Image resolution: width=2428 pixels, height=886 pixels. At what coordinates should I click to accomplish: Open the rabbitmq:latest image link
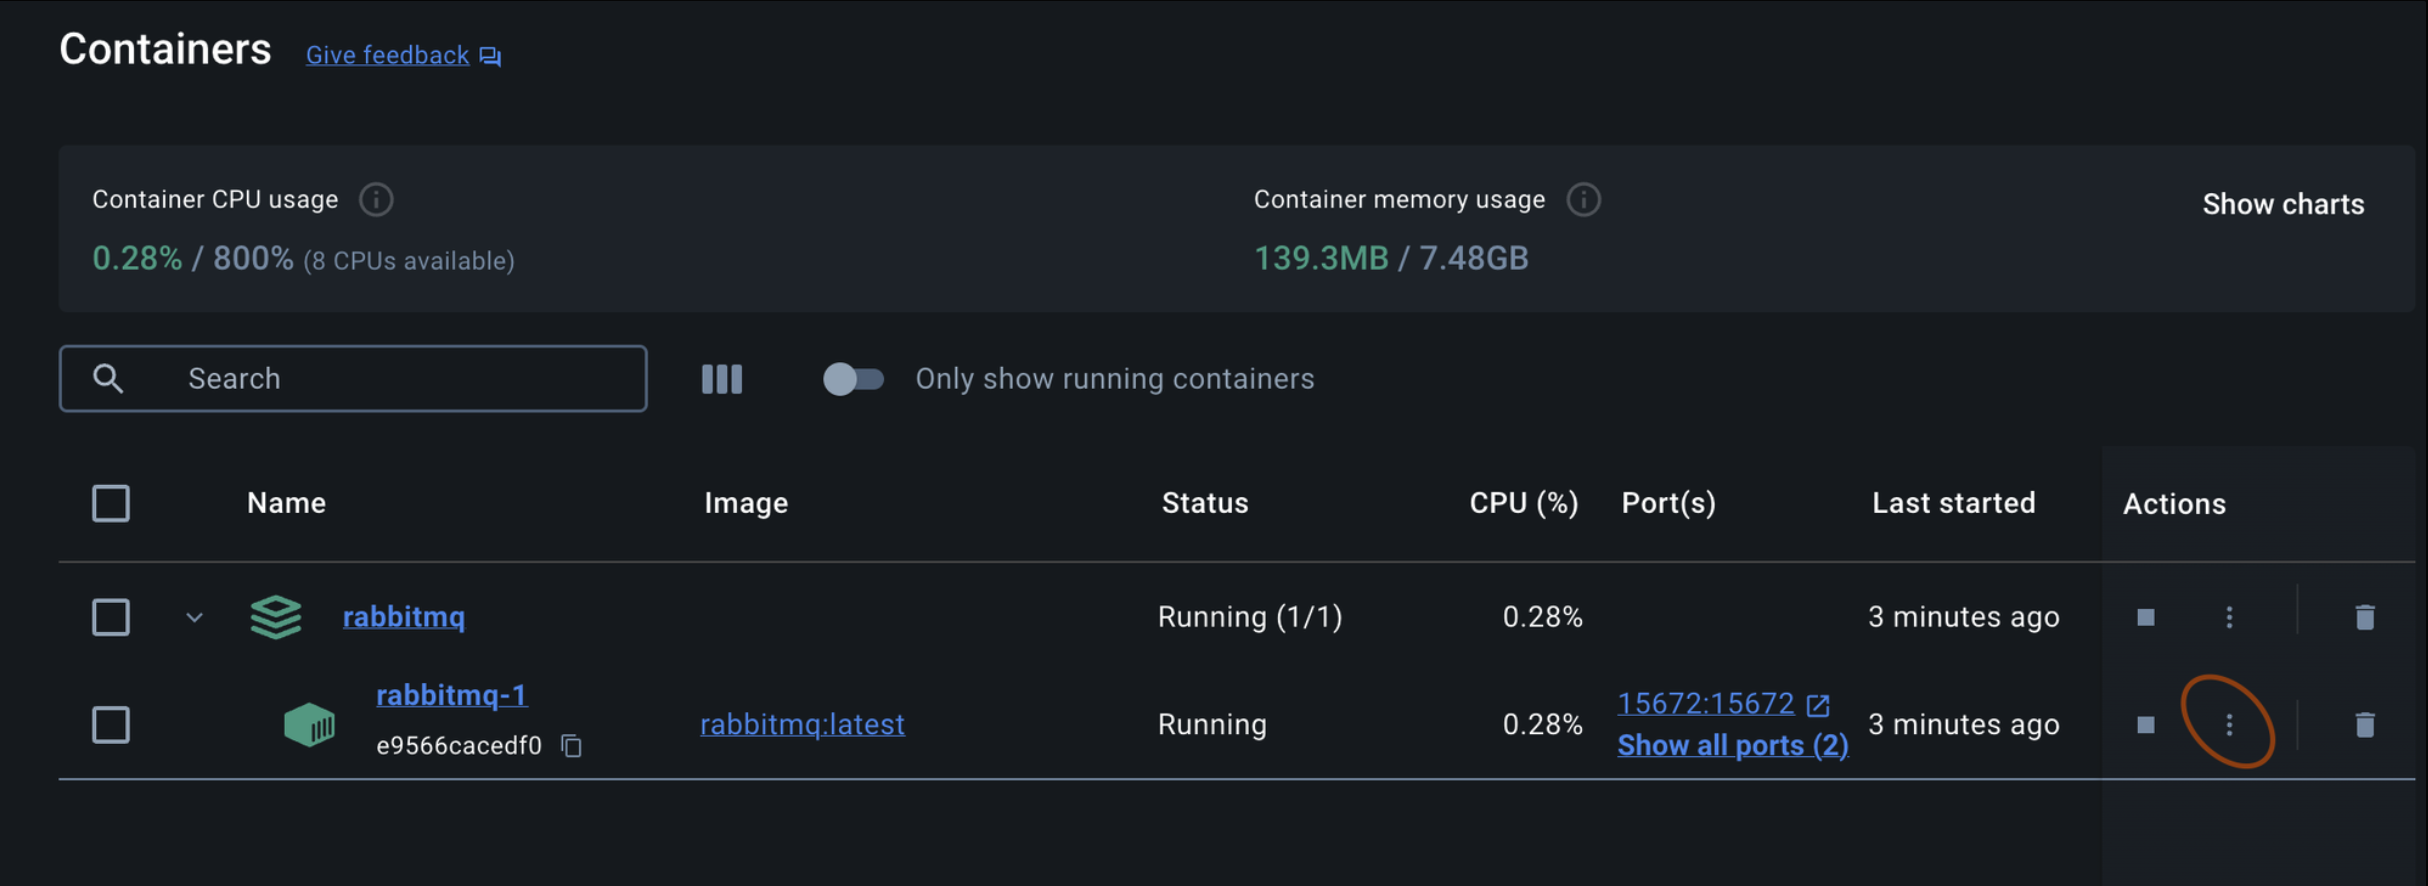[x=802, y=724]
